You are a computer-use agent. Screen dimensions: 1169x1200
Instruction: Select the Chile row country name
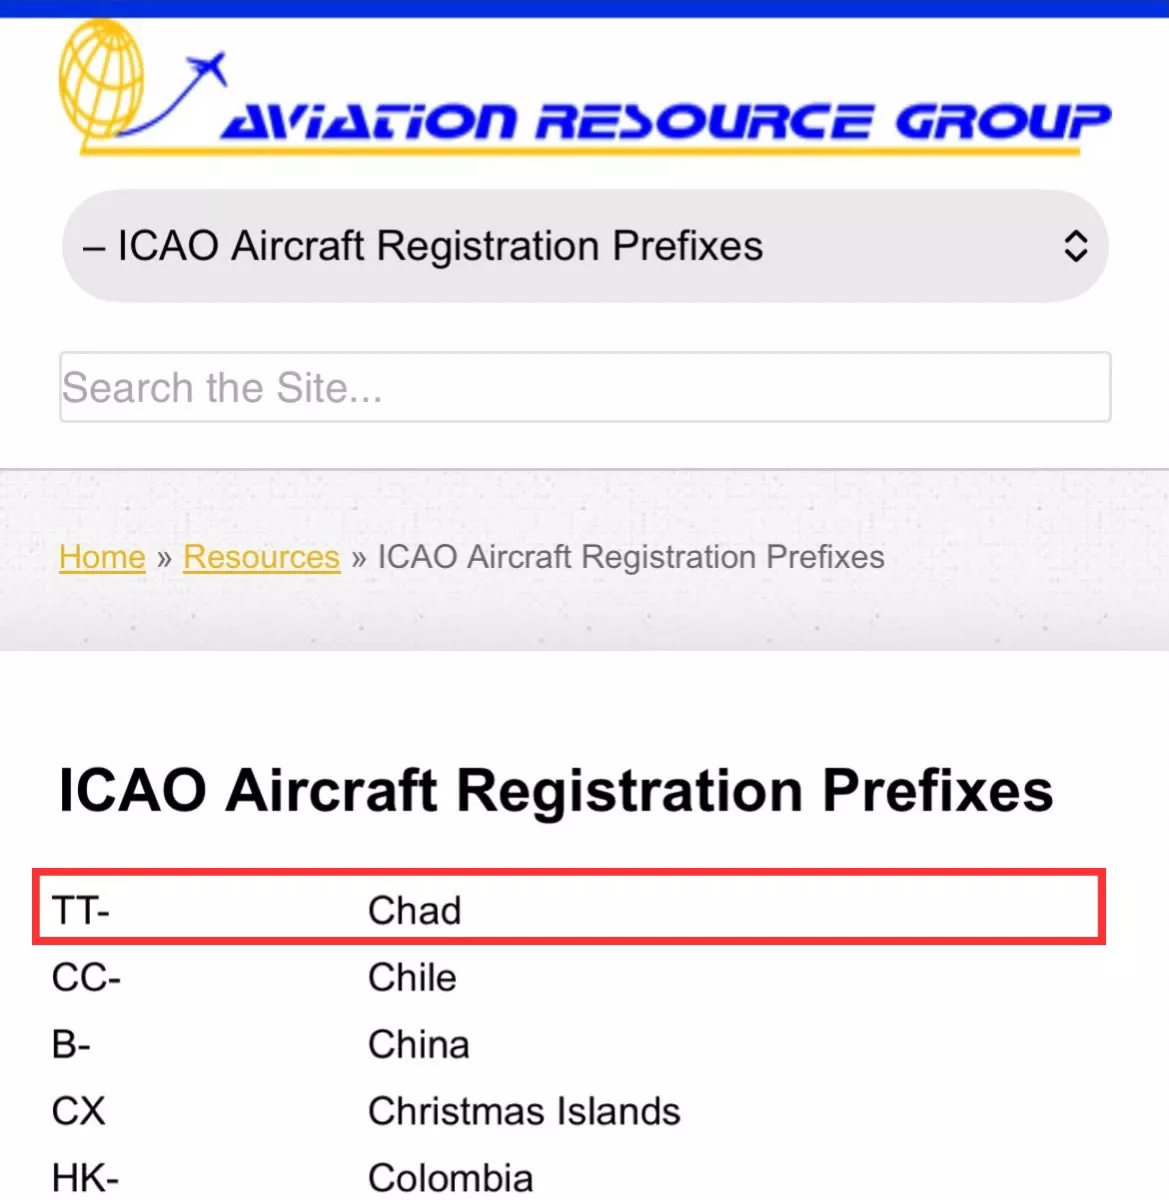tap(412, 978)
